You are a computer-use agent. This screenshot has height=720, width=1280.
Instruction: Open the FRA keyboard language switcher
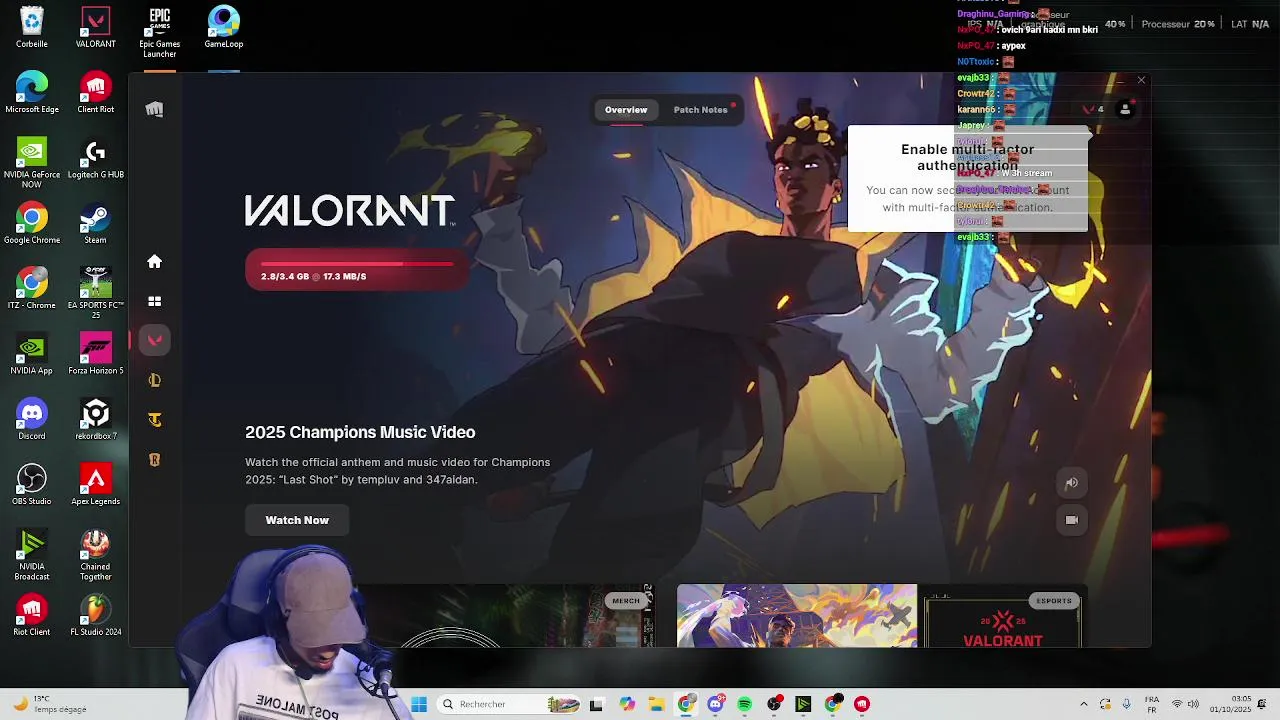(x=1152, y=704)
